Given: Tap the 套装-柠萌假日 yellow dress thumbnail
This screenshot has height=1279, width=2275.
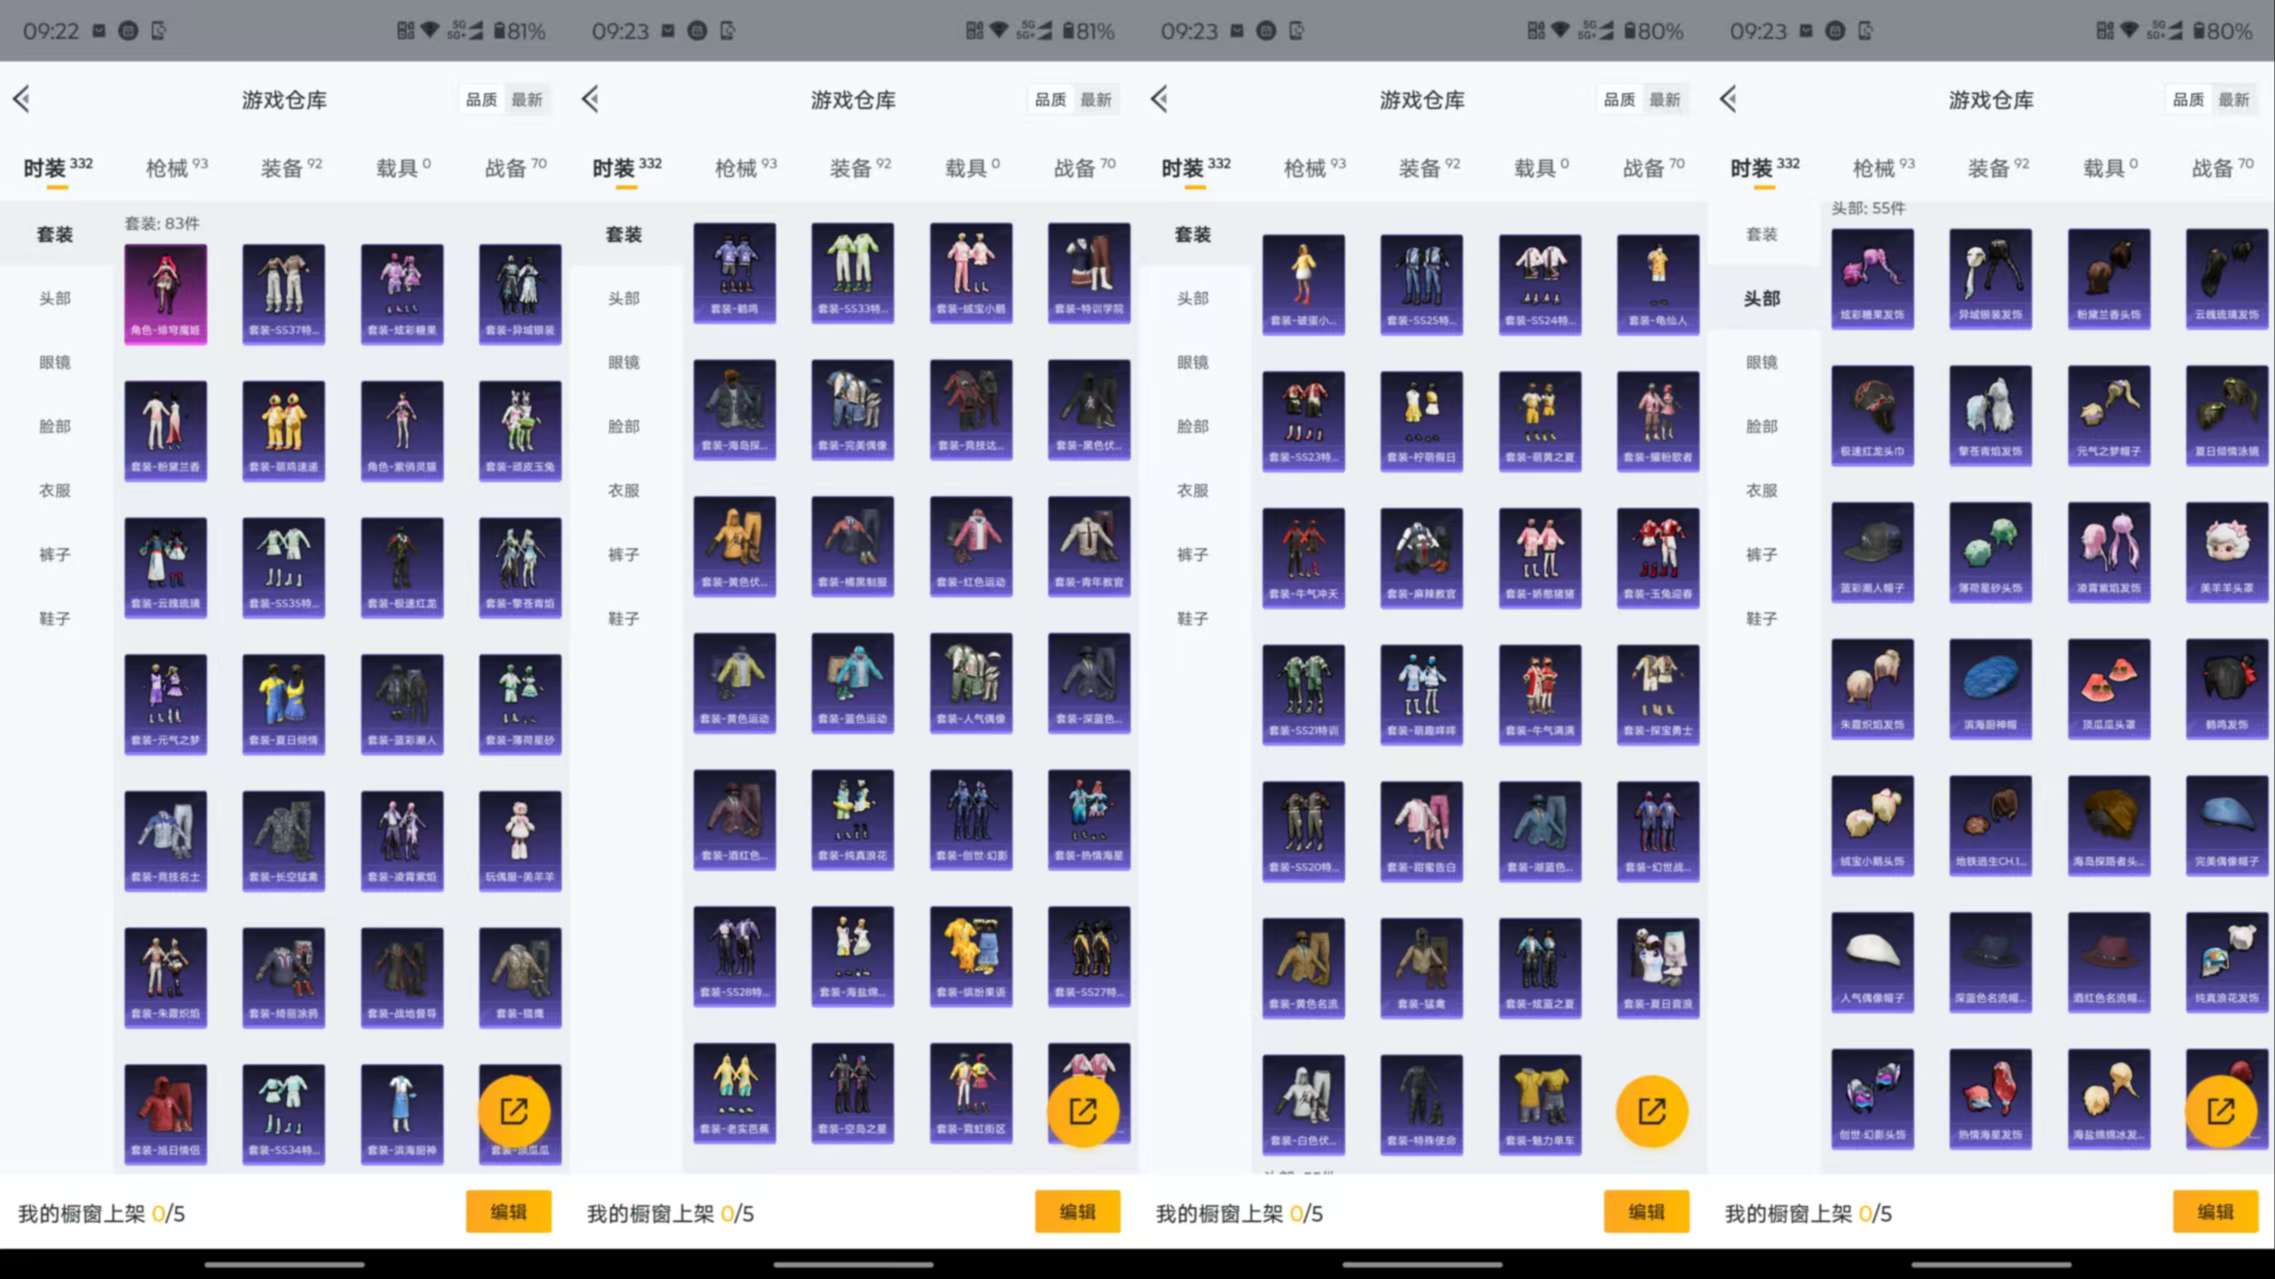Looking at the screenshot, I should tap(1421, 421).
